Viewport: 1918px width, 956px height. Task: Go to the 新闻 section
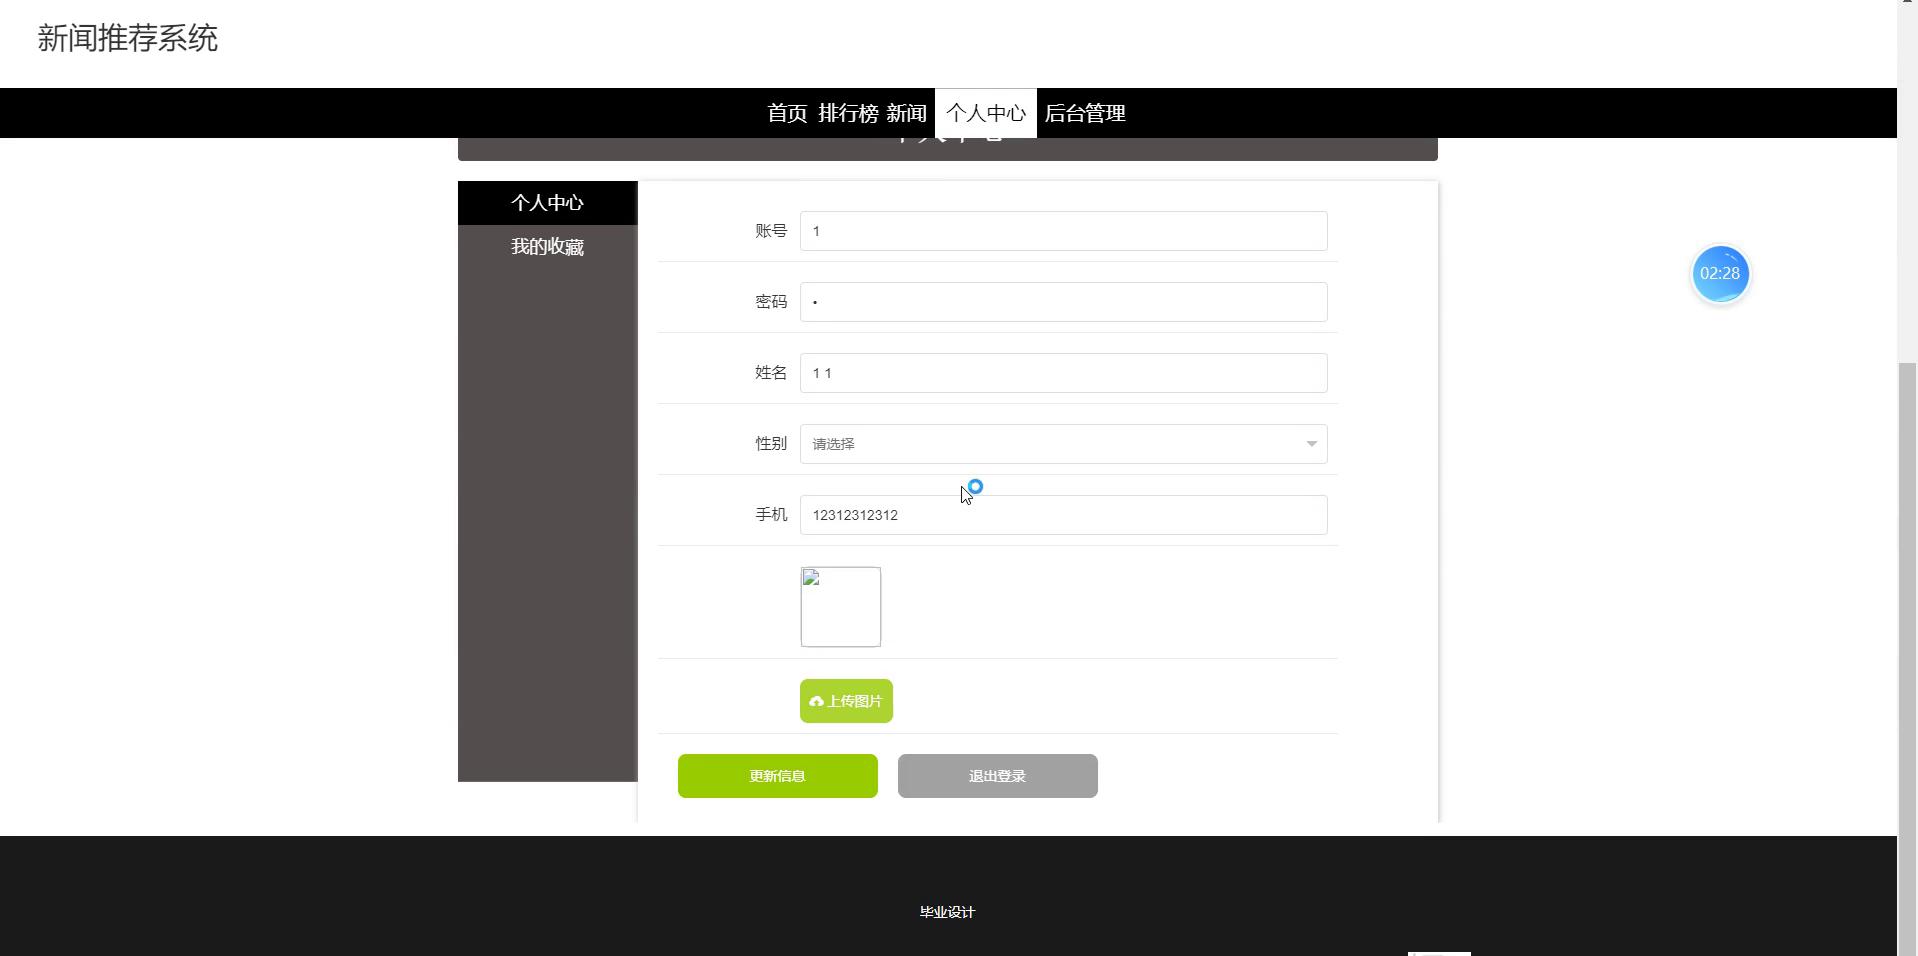coord(906,113)
